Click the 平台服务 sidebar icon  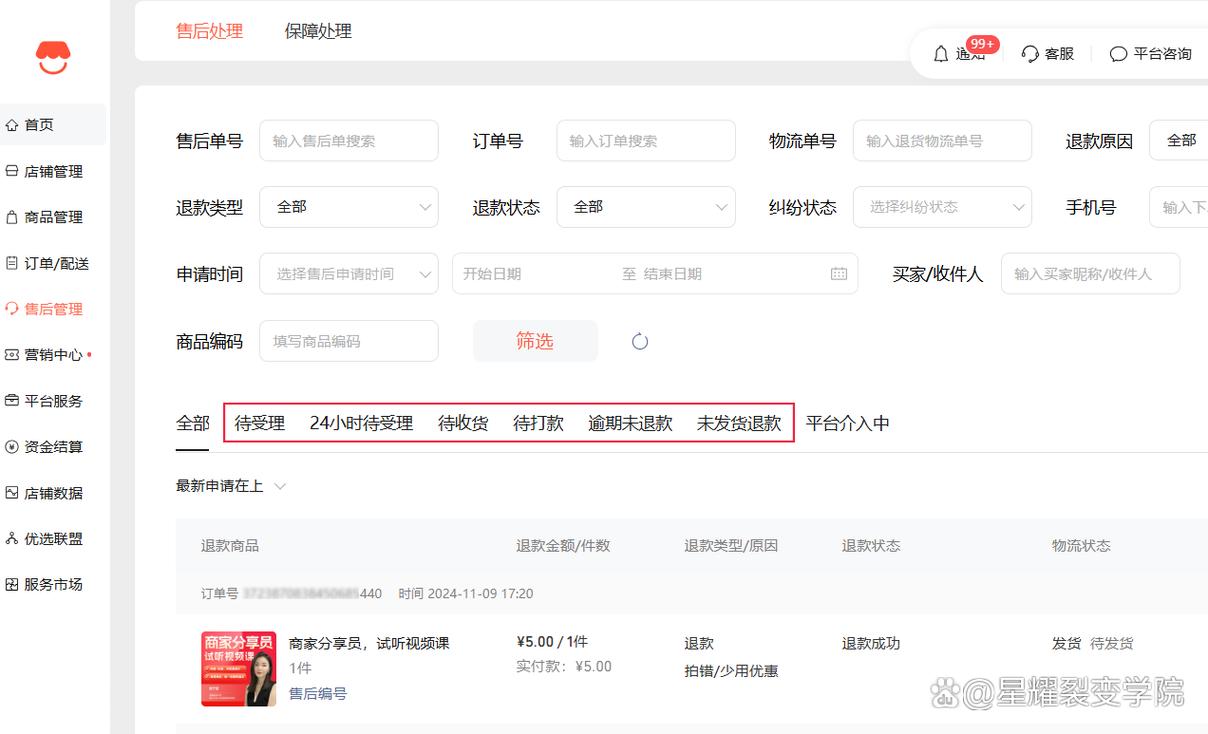click(12, 401)
